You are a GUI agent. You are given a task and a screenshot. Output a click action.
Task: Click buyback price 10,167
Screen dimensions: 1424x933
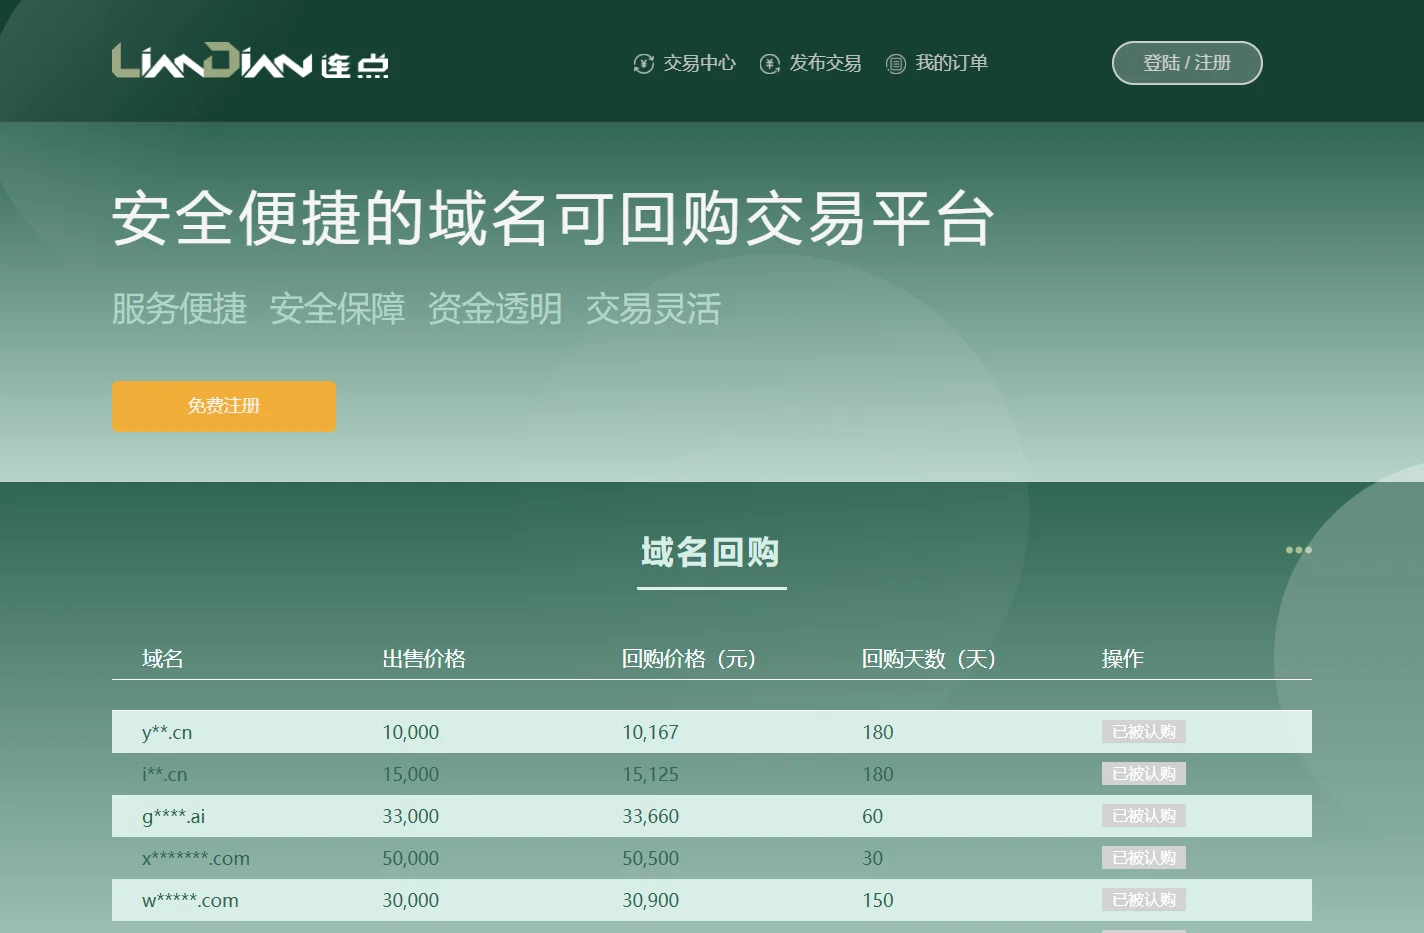pyautogui.click(x=651, y=732)
